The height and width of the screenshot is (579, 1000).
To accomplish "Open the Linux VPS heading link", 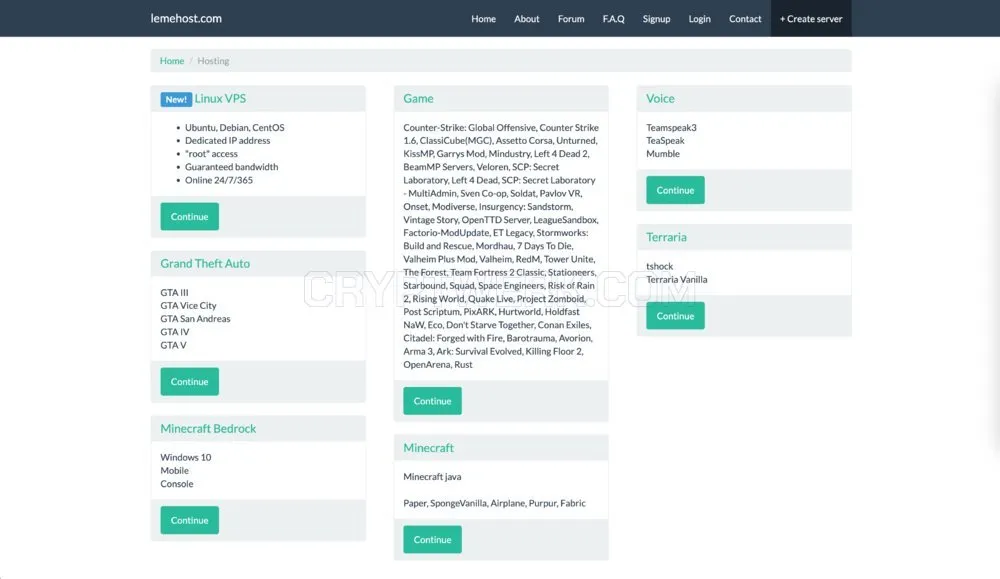I will click(x=220, y=98).
